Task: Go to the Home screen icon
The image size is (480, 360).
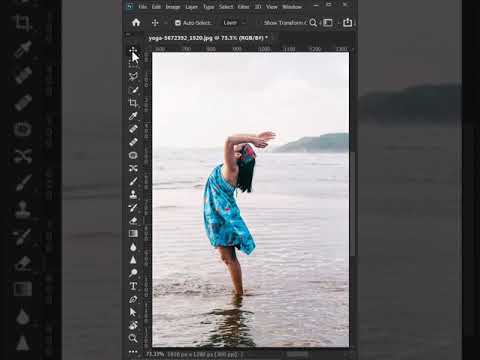Action: 136,23
